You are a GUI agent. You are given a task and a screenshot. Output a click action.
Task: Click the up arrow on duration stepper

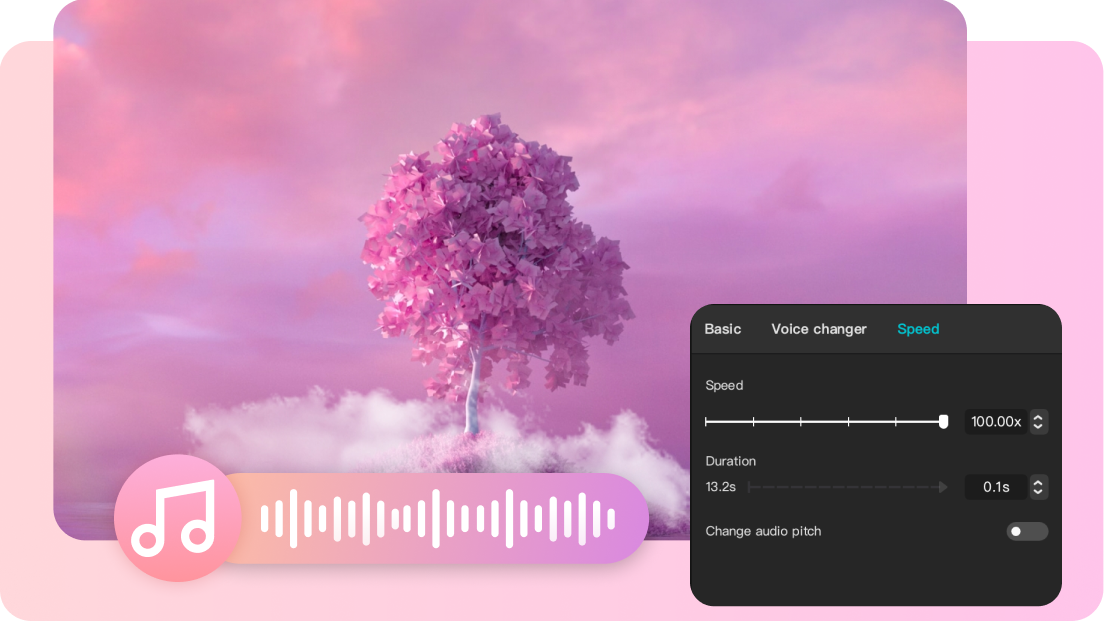[1038, 483]
